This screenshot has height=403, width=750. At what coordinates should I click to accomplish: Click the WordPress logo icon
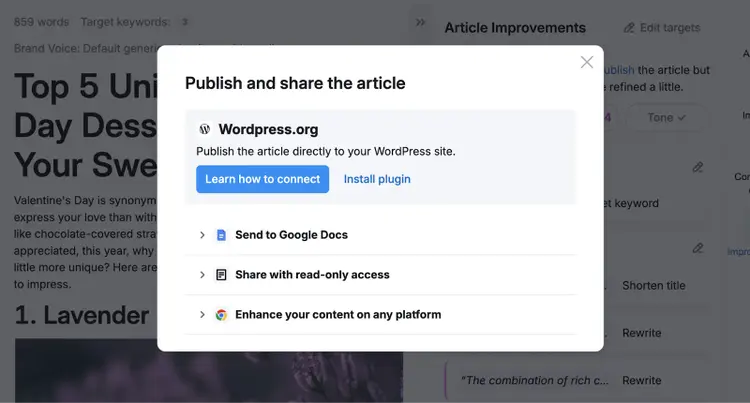[205, 129]
